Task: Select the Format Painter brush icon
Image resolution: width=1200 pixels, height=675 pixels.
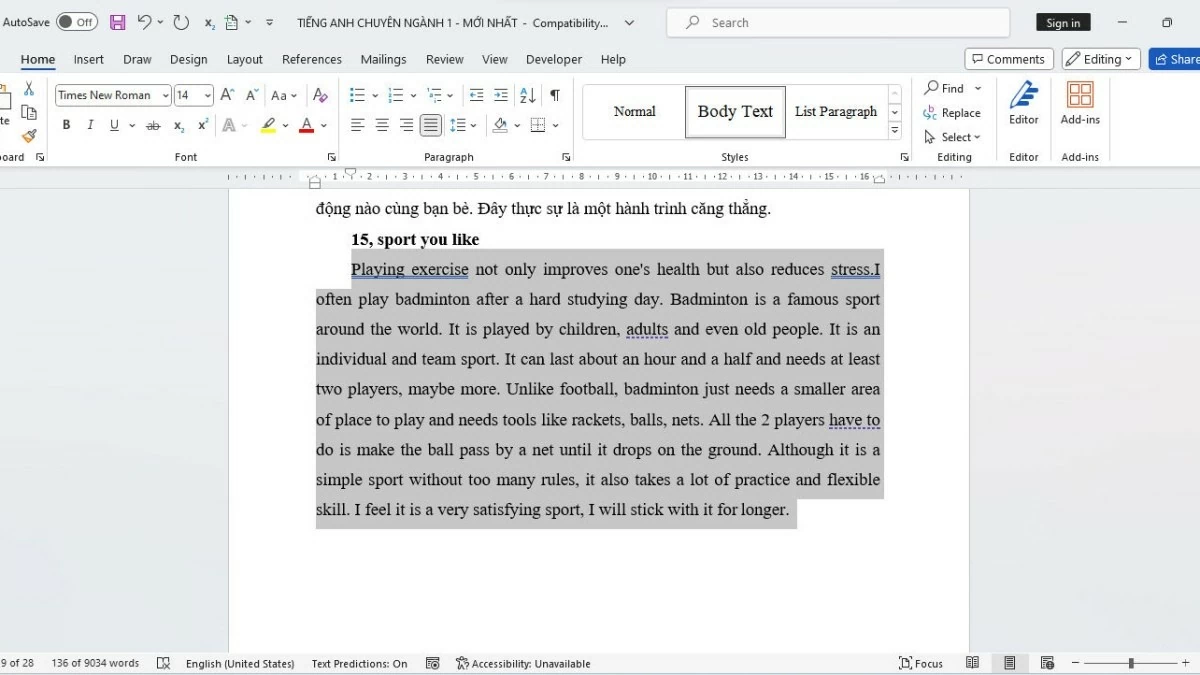Action: [29, 136]
